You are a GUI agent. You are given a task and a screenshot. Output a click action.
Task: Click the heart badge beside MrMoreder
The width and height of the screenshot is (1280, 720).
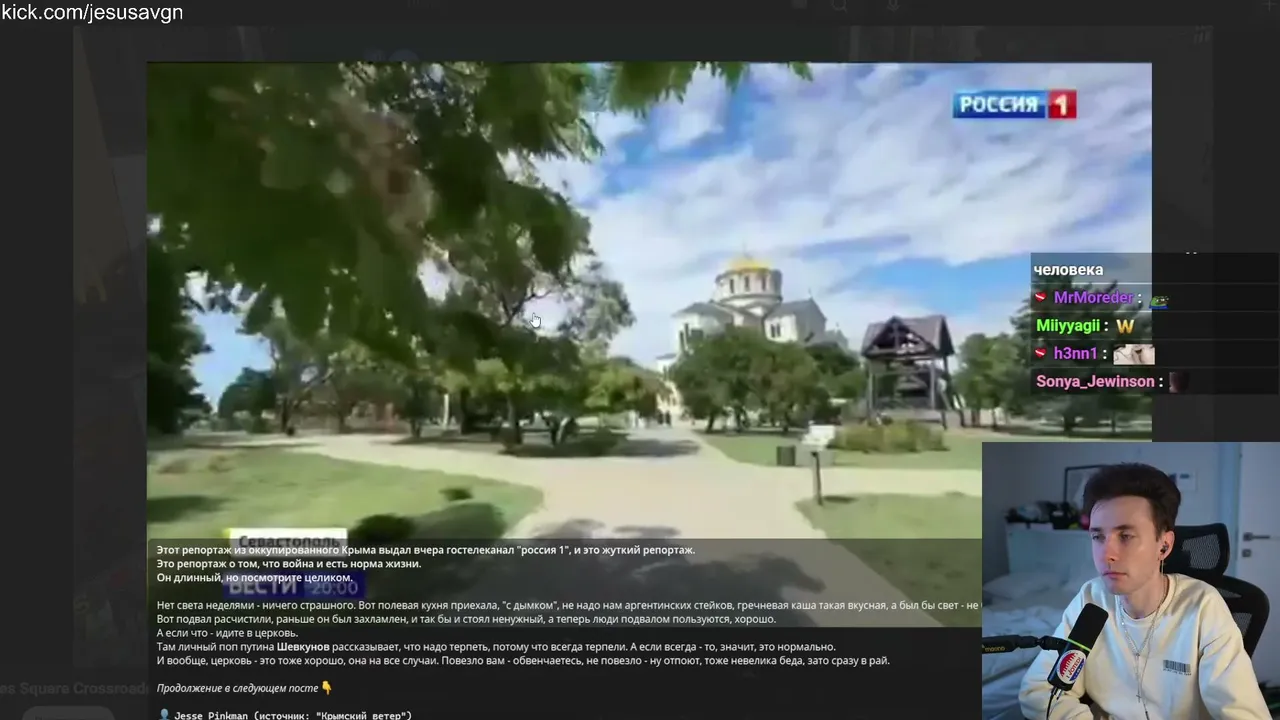click(x=1041, y=298)
